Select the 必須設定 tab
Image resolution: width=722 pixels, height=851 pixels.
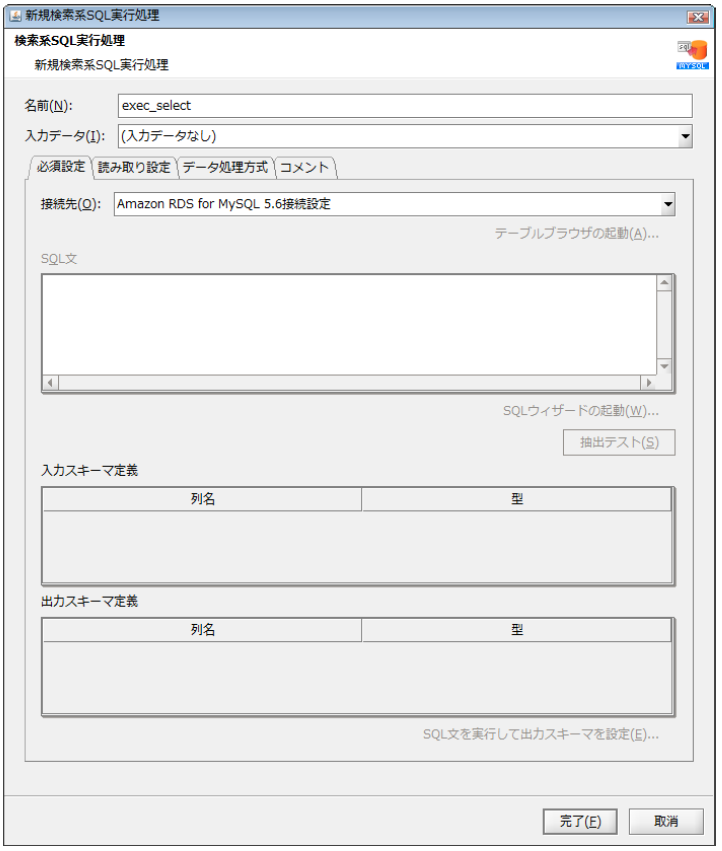[60, 167]
